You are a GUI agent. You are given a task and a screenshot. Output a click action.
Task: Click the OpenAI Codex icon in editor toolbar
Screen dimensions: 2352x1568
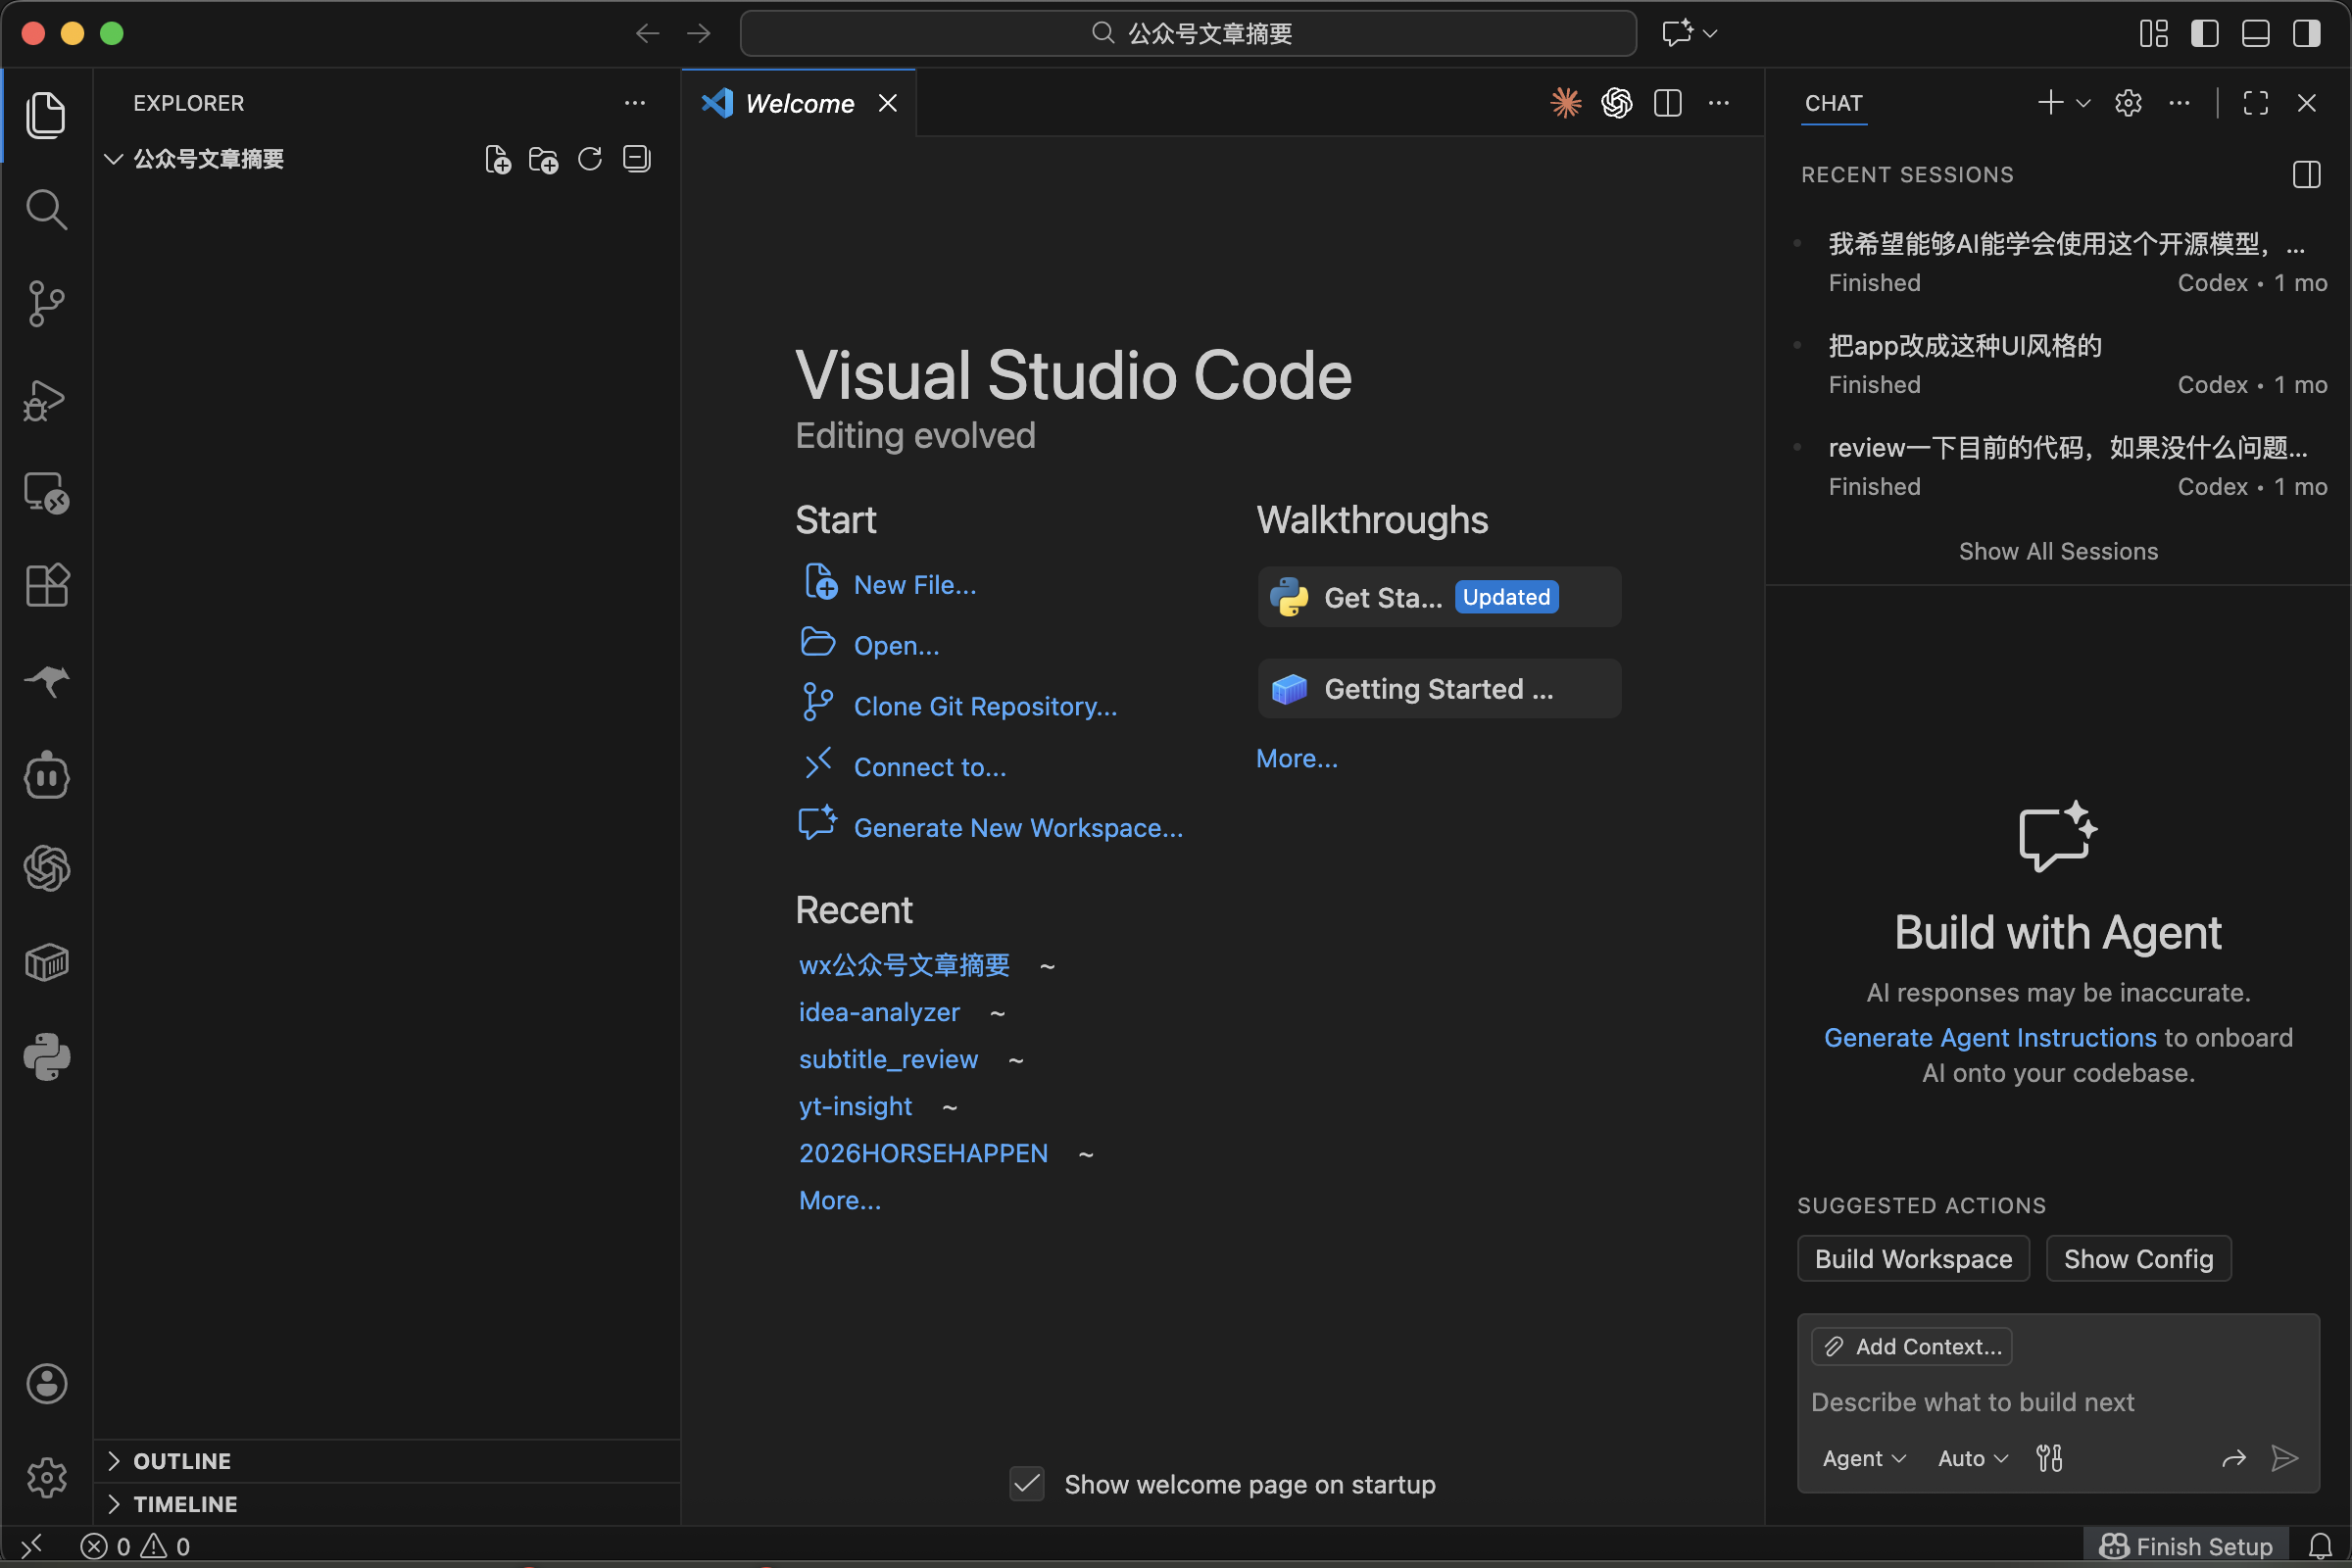coord(1616,103)
